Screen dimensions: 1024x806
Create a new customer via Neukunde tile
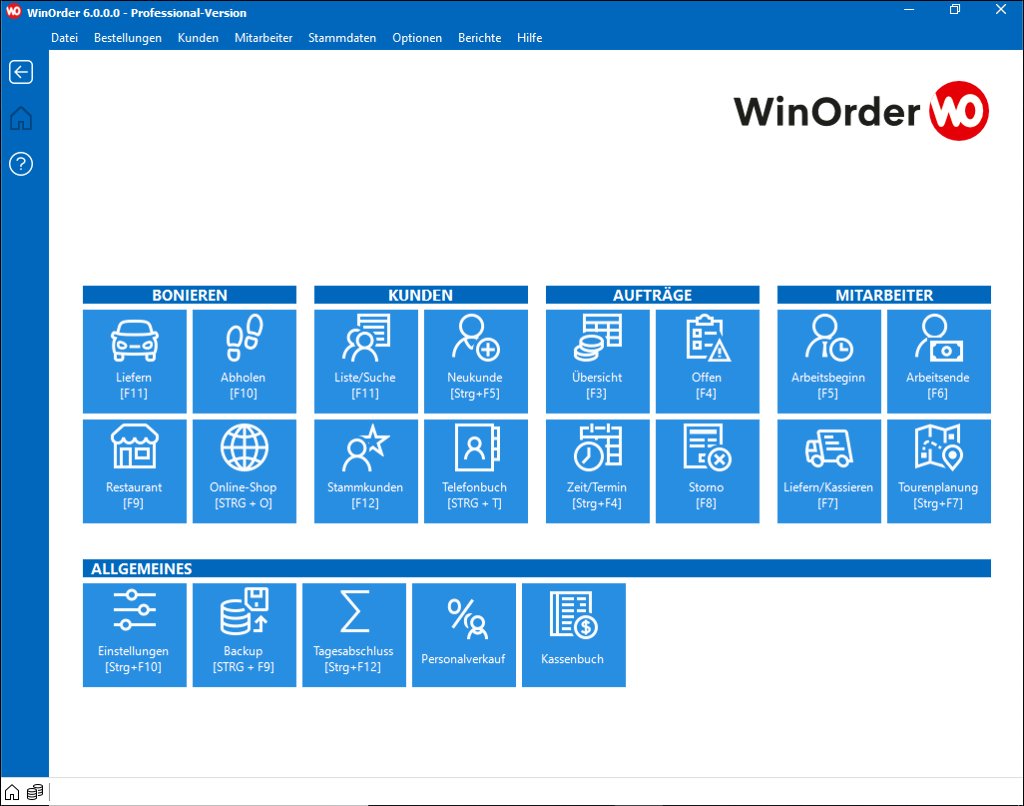(475, 361)
